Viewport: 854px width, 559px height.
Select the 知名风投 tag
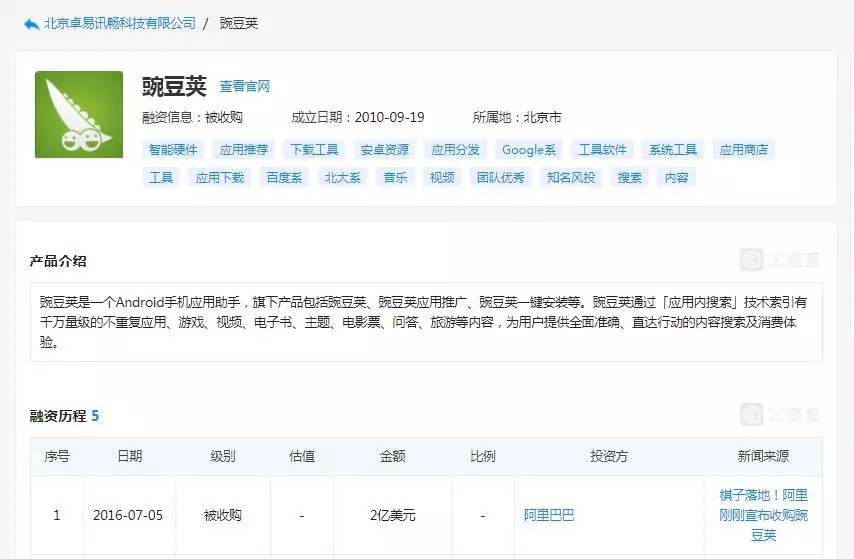coord(571,178)
